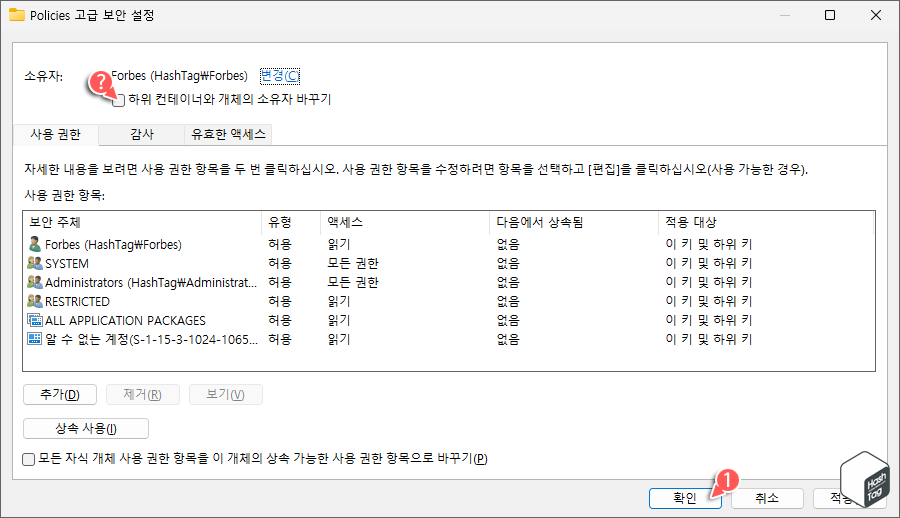Click 읽기 access in Forbes row

pyautogui.click(x=339, y=244)
